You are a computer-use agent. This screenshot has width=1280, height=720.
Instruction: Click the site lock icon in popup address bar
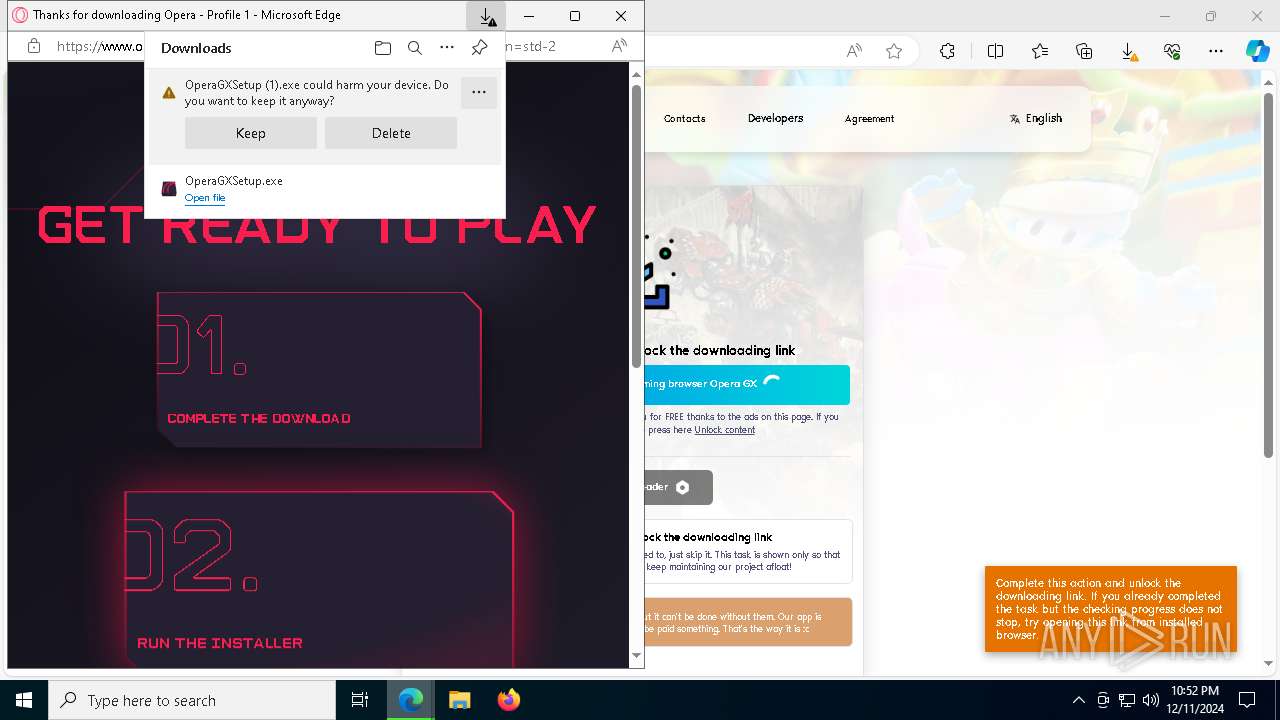34,46
